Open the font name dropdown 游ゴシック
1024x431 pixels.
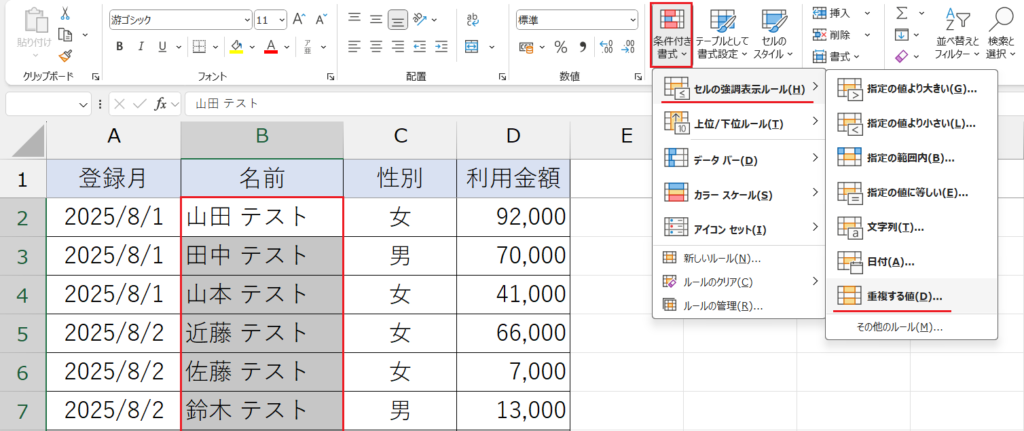coord(246,20)
